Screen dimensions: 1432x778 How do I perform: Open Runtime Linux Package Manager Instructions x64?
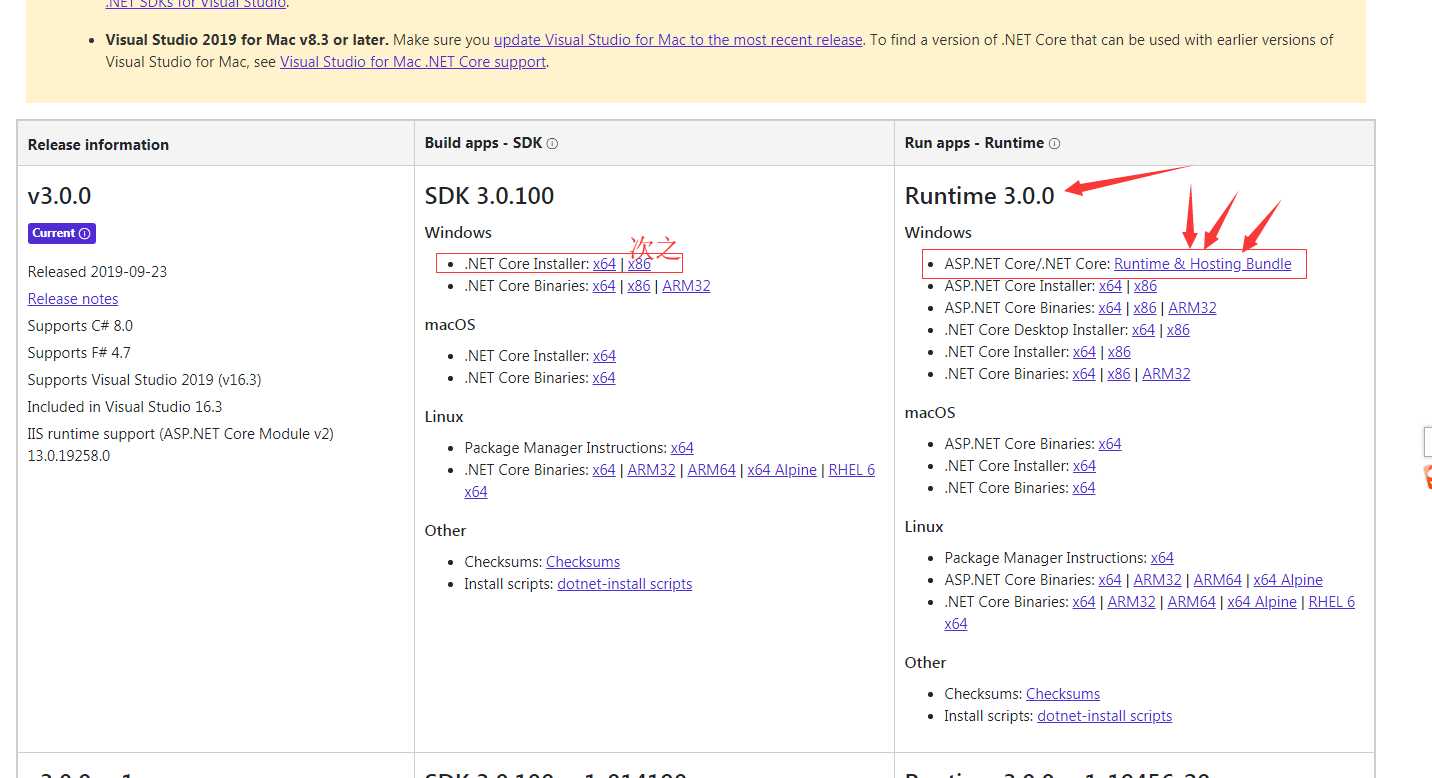(x=1162, y=558)
